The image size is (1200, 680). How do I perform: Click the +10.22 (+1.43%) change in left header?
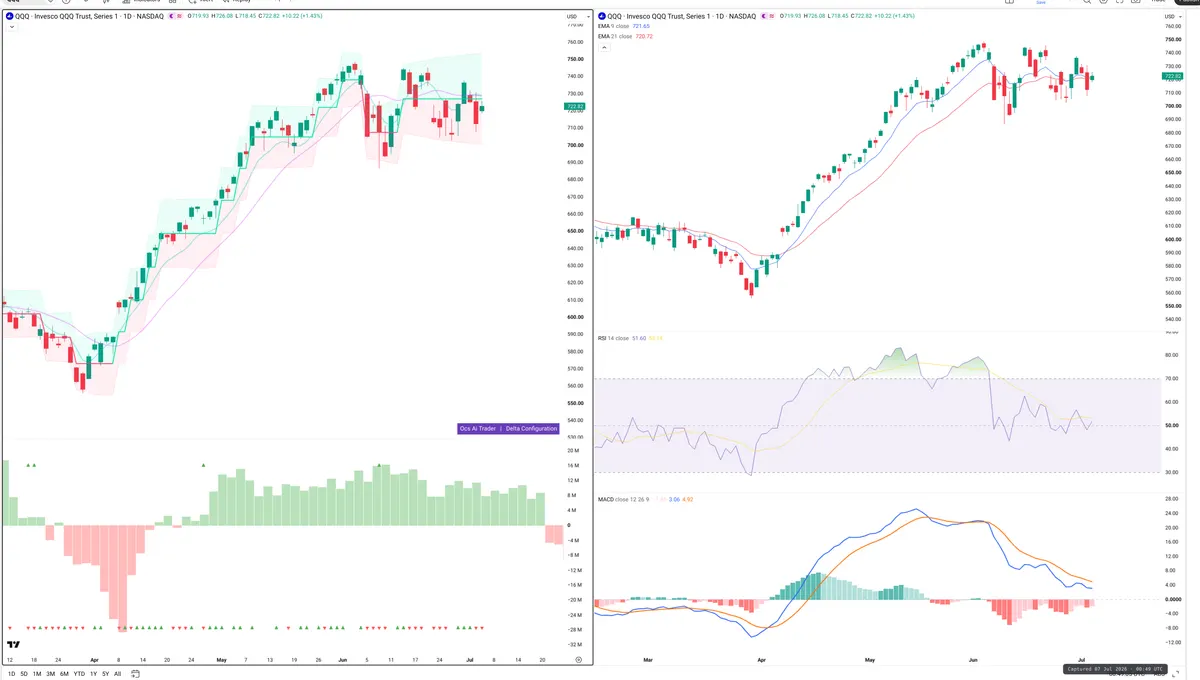tap(304, 16)
